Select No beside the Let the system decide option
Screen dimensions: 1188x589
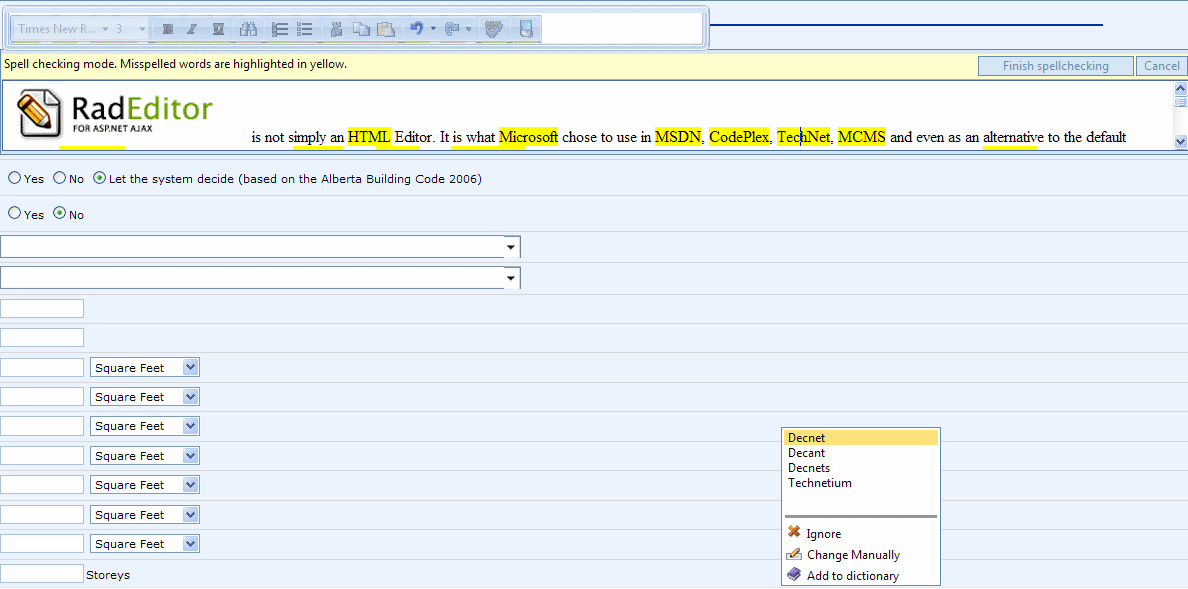60,178
